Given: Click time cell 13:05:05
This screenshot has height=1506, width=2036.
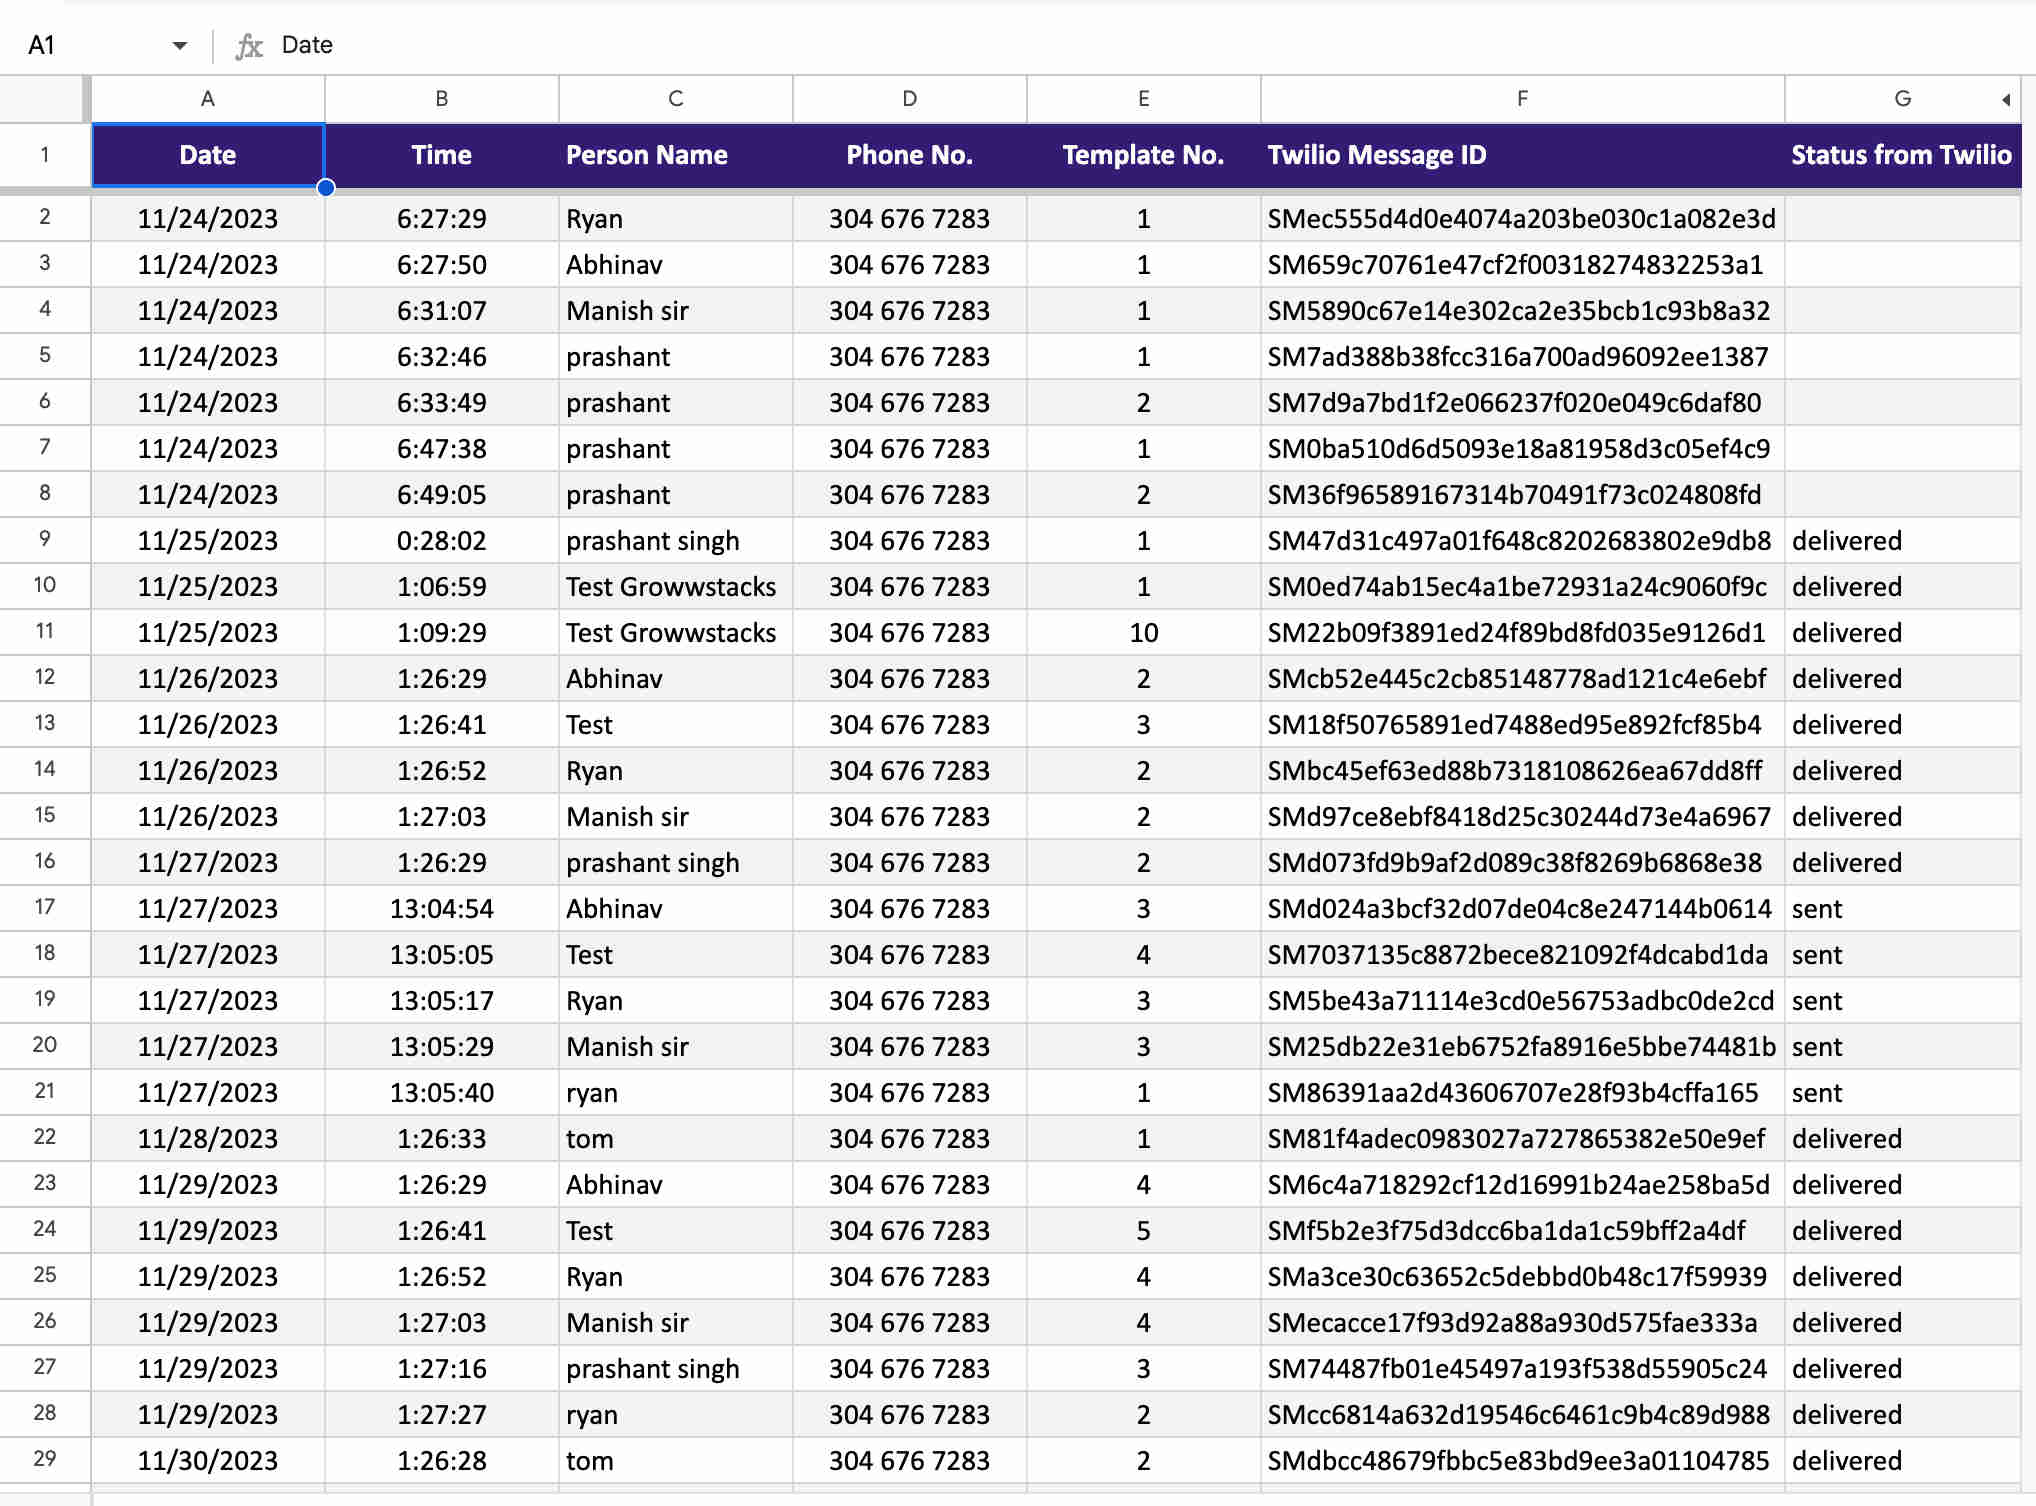Looking at the screenshot, I should 442,955.
